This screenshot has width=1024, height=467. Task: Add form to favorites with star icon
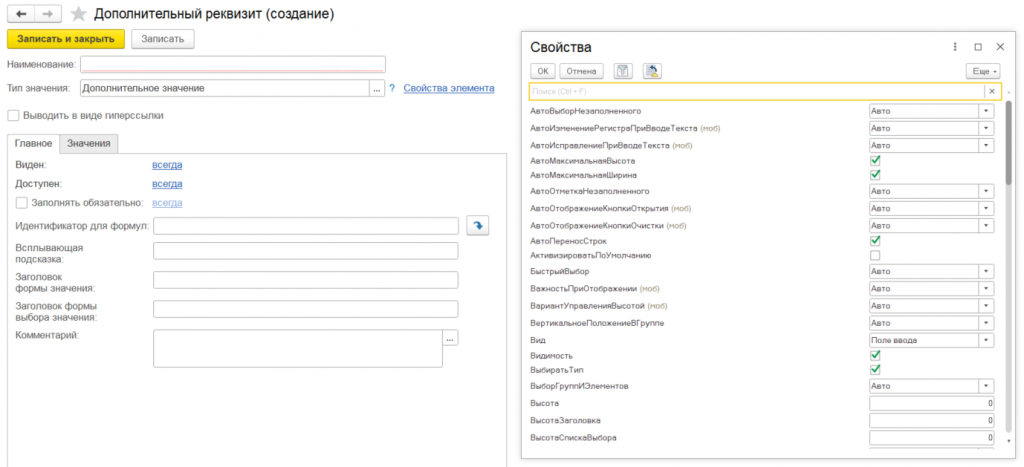[78, 15]
